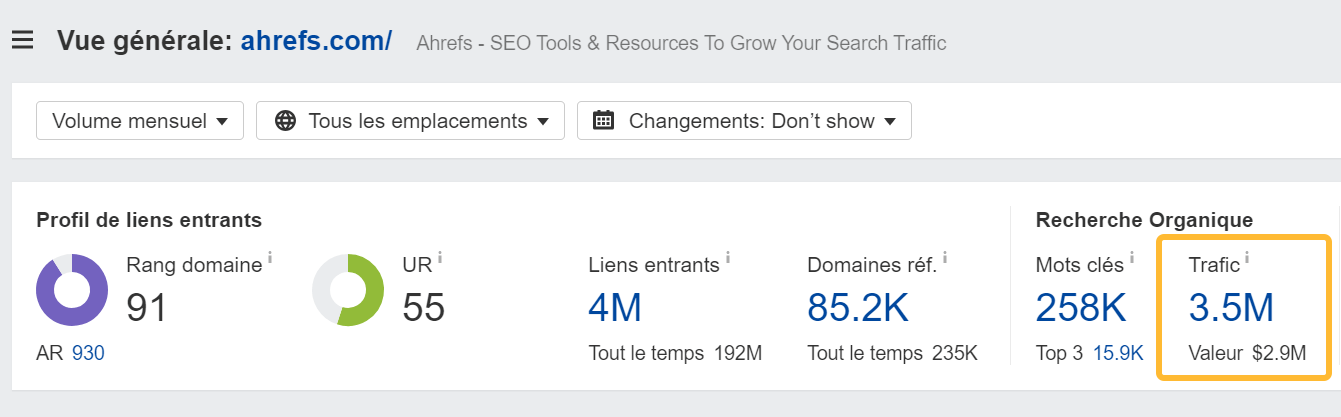
Task: Open the Top 3 value 15.9K link
Action: pos(1119,353)
